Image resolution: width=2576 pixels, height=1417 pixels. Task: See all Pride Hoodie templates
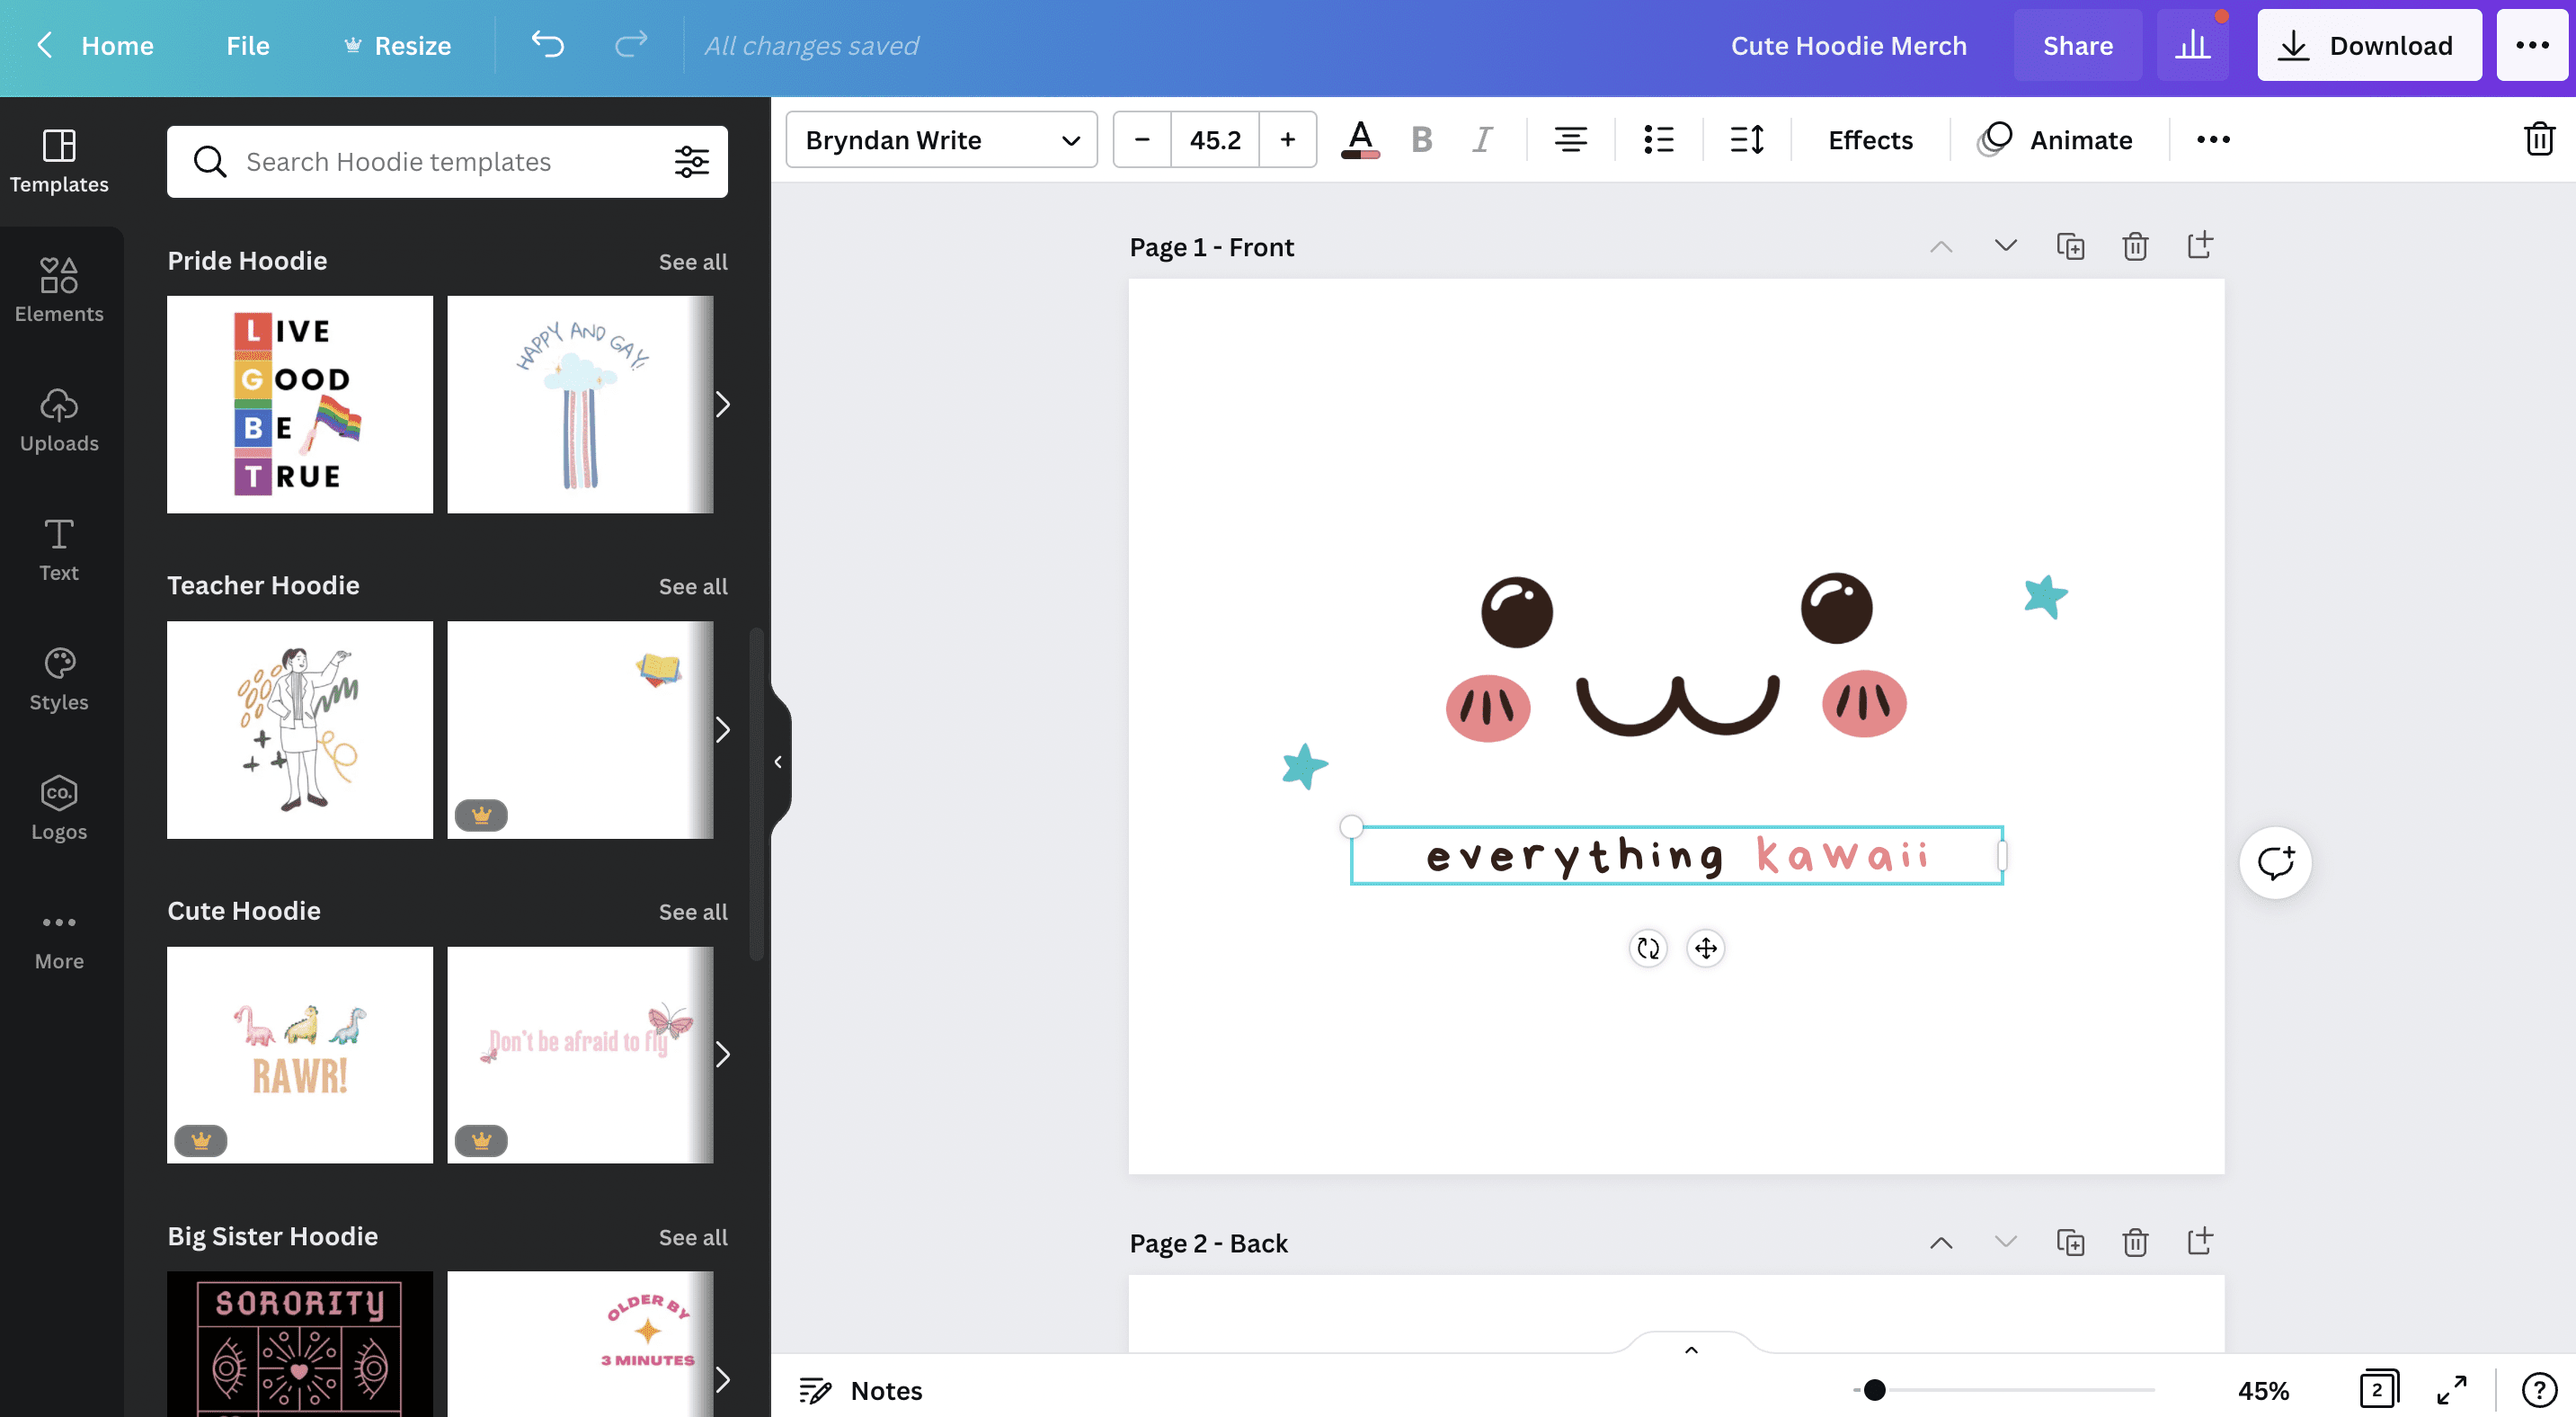point(693,261)
